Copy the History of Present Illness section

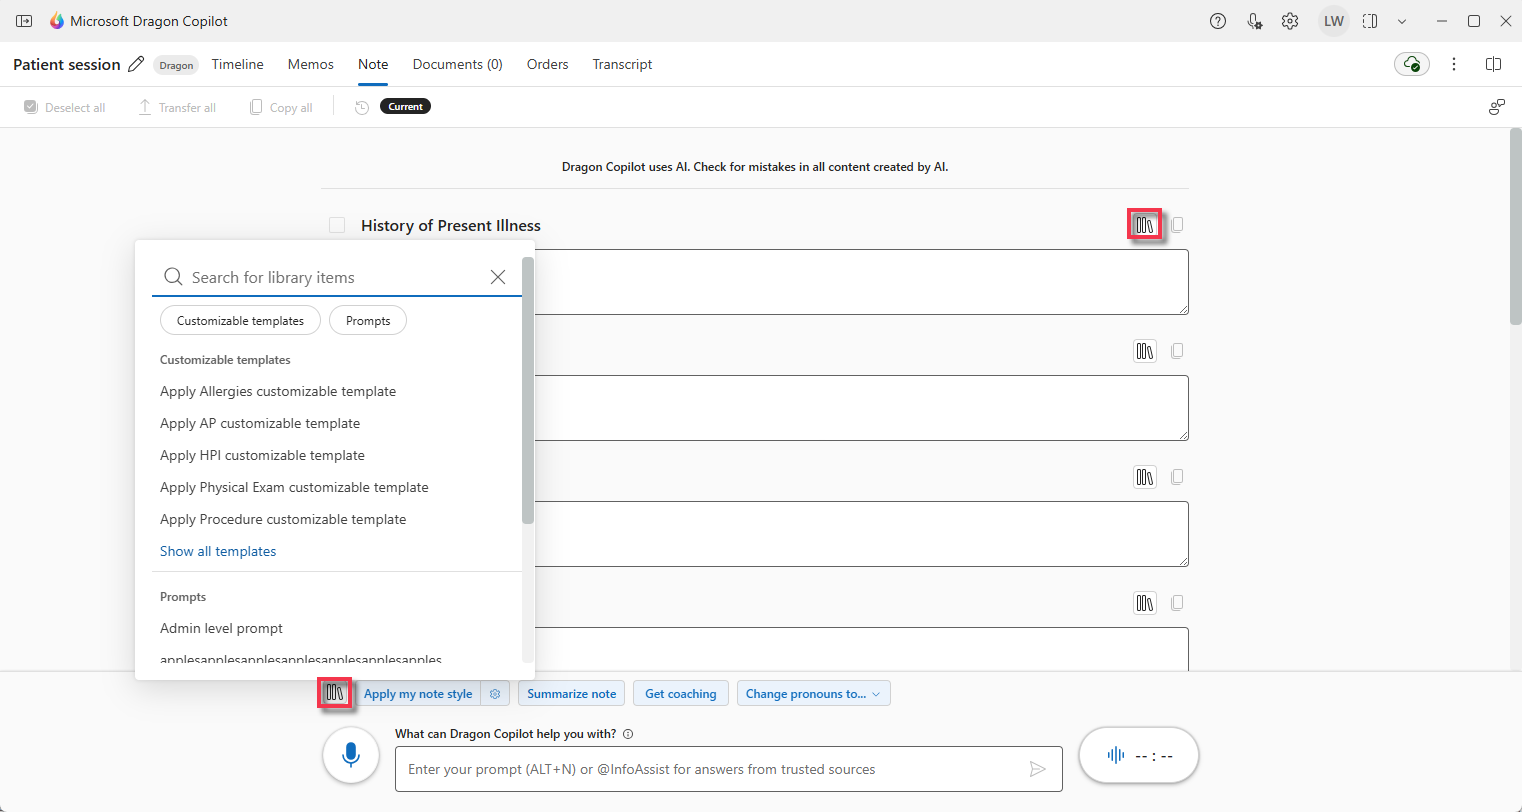[1177, 225]
